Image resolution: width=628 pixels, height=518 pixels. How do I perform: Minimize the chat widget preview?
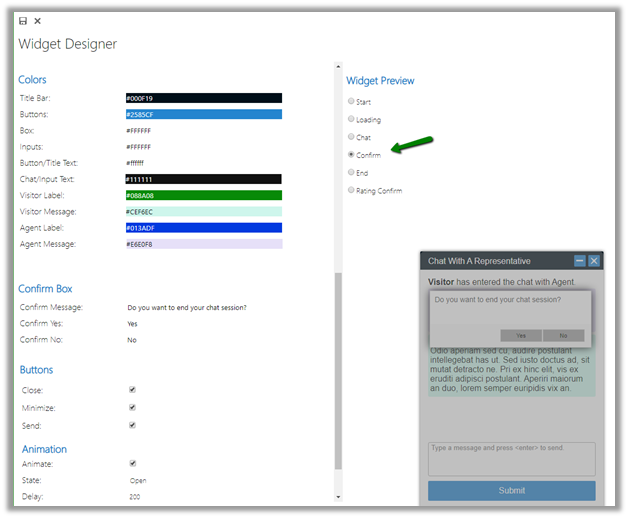pos(579,261)
